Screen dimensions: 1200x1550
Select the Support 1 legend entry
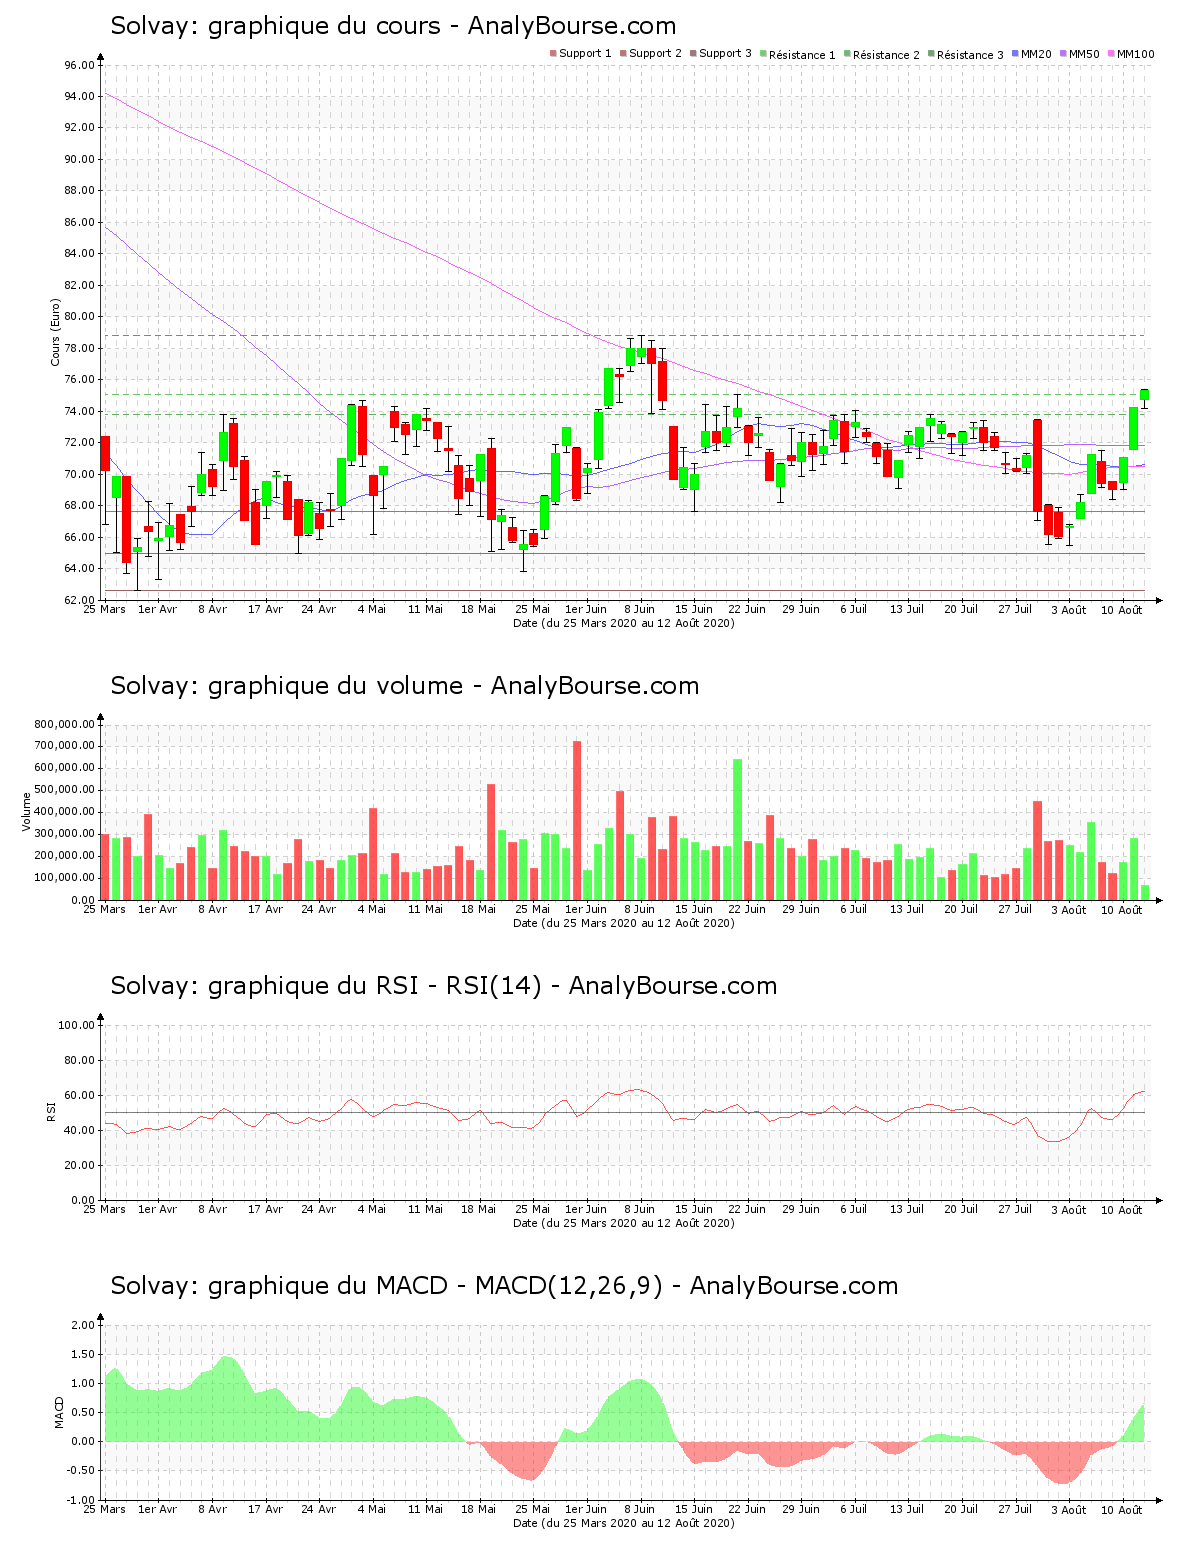tap(580, 53)
